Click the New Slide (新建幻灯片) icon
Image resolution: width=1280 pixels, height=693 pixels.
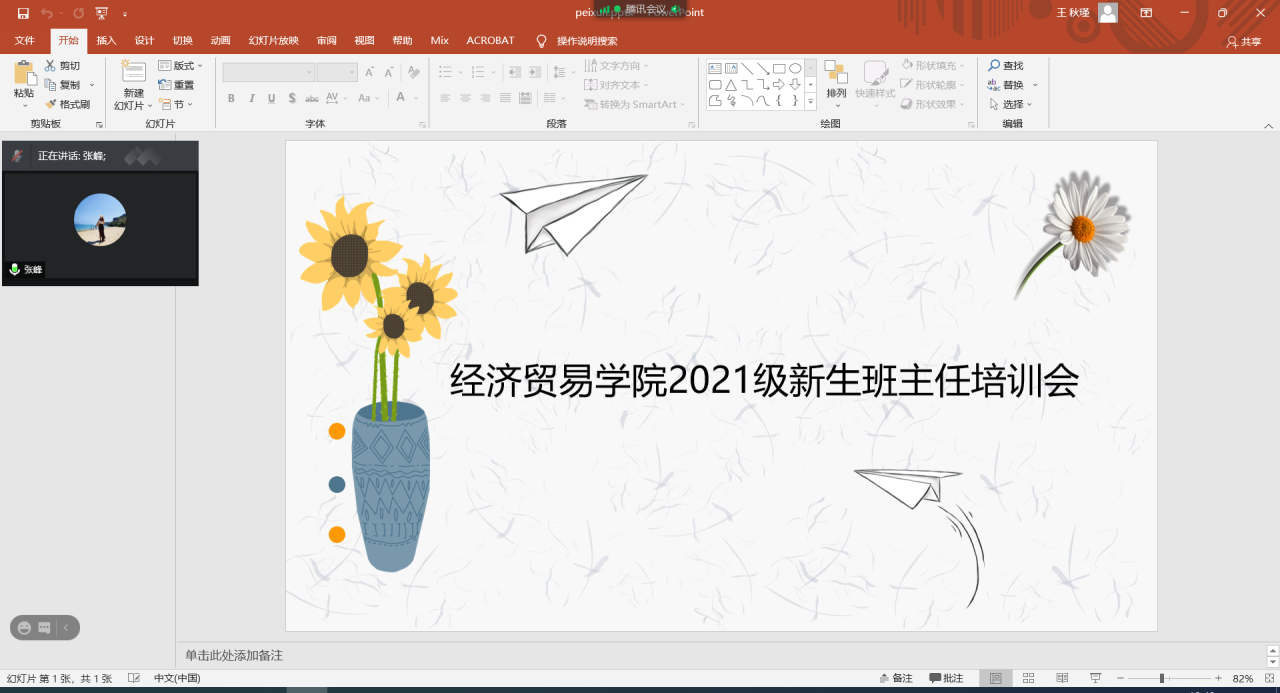[133, 72]
